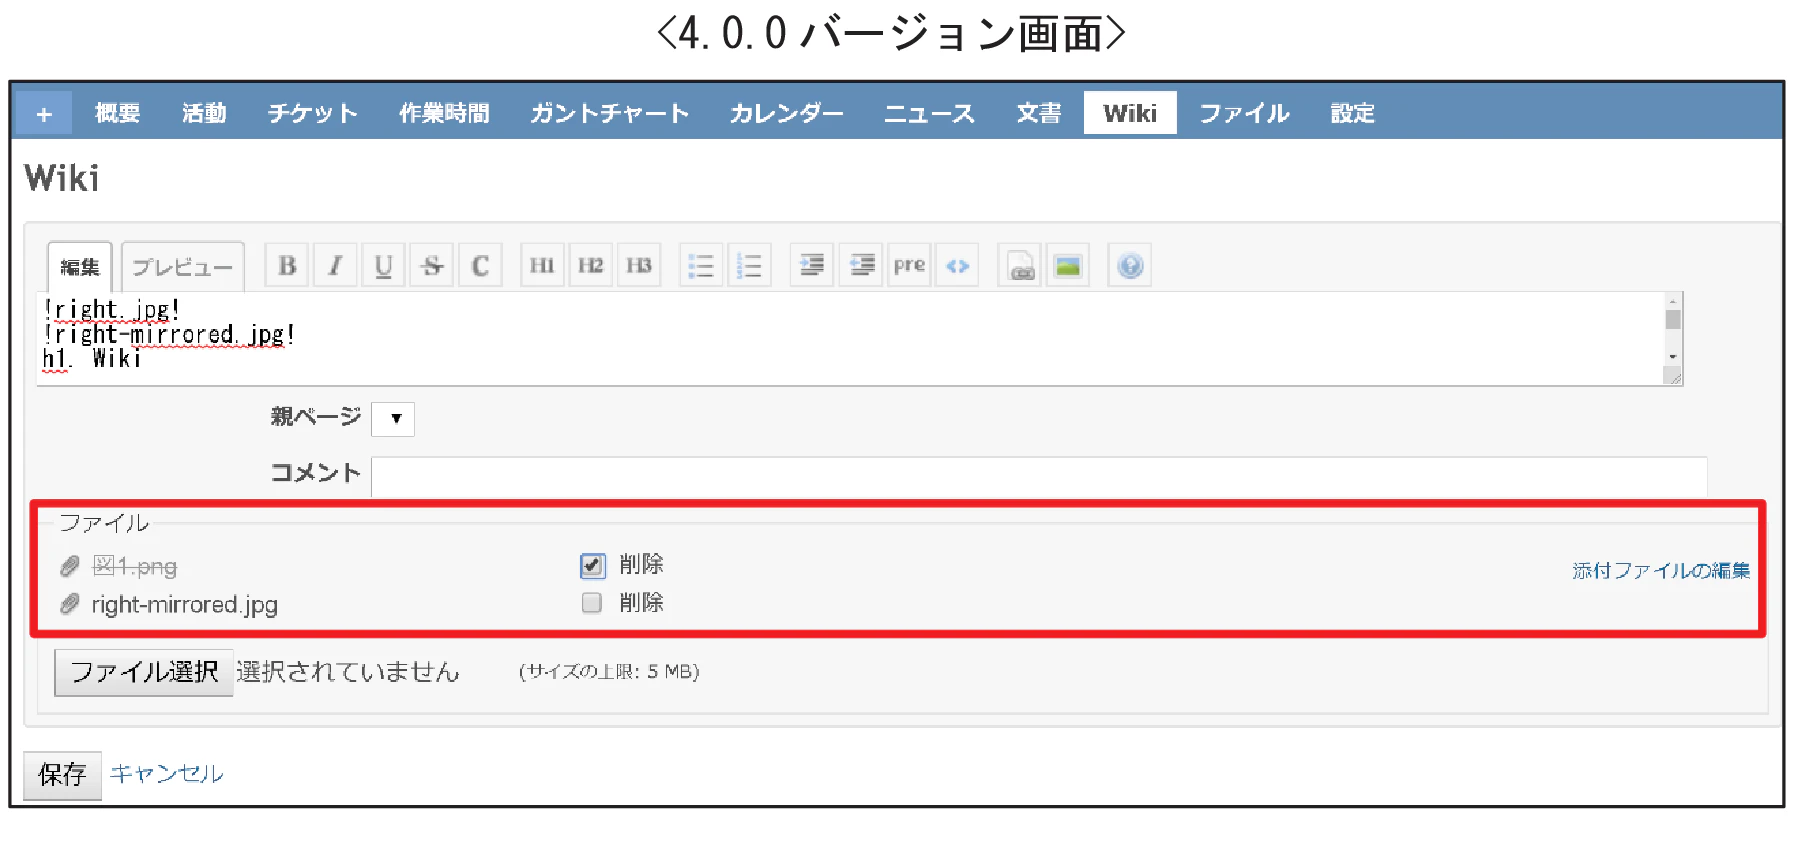Image resolution: width=1818 pixels, height=860 pixels.
Task: Insert a numbered ordered list
Action: click(749, 266)
